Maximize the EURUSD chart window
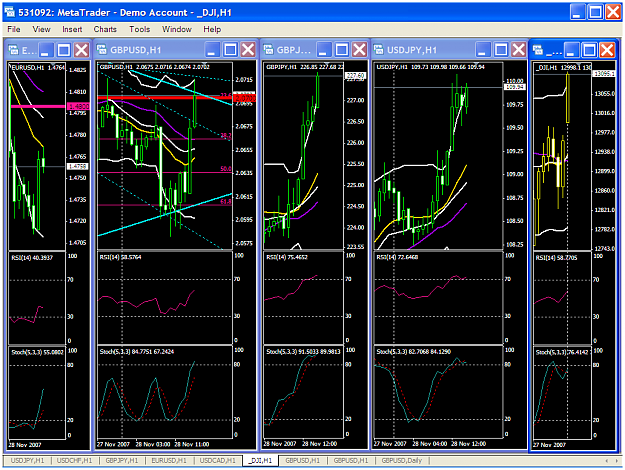The image size is (625, 470). click(x=64, y=50)
